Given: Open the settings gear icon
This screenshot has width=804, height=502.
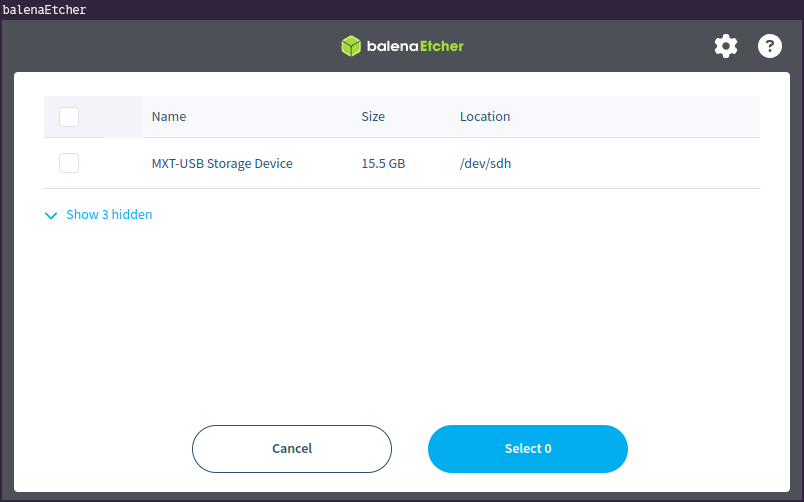Looking at the screenshot, I should click(x=725, y=46).
